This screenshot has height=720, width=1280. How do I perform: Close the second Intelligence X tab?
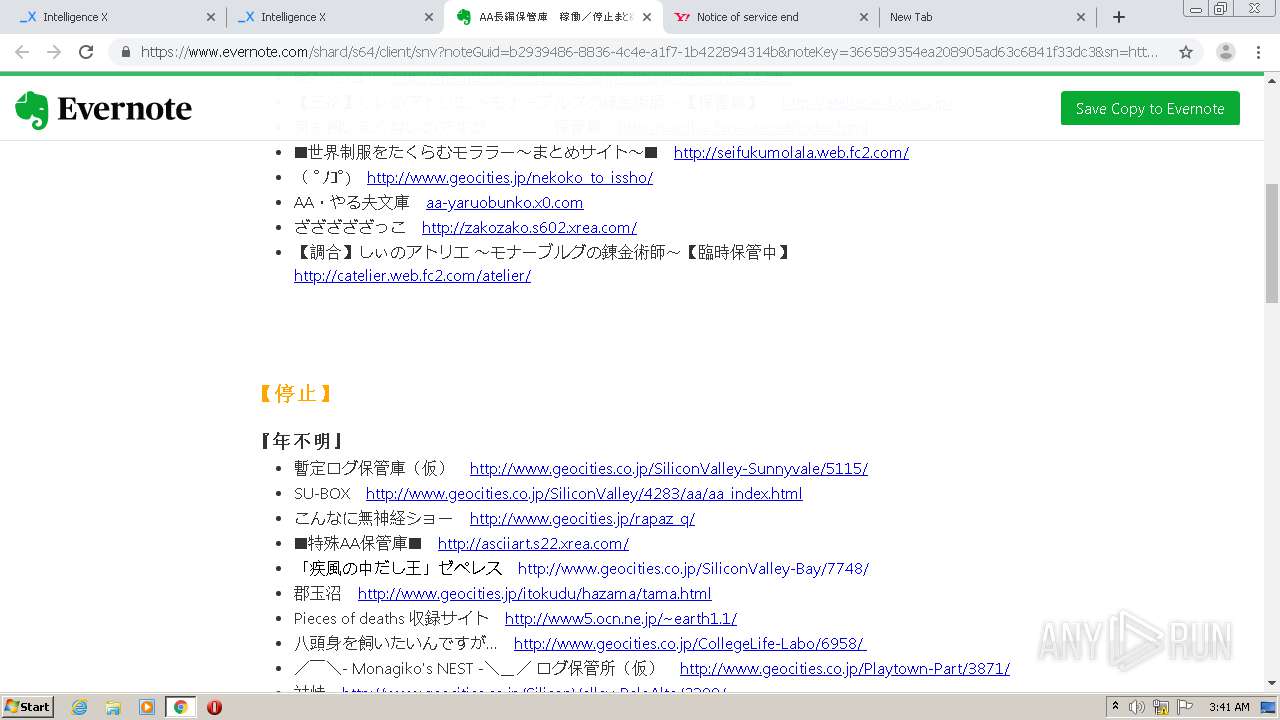[x=429, y=17]
